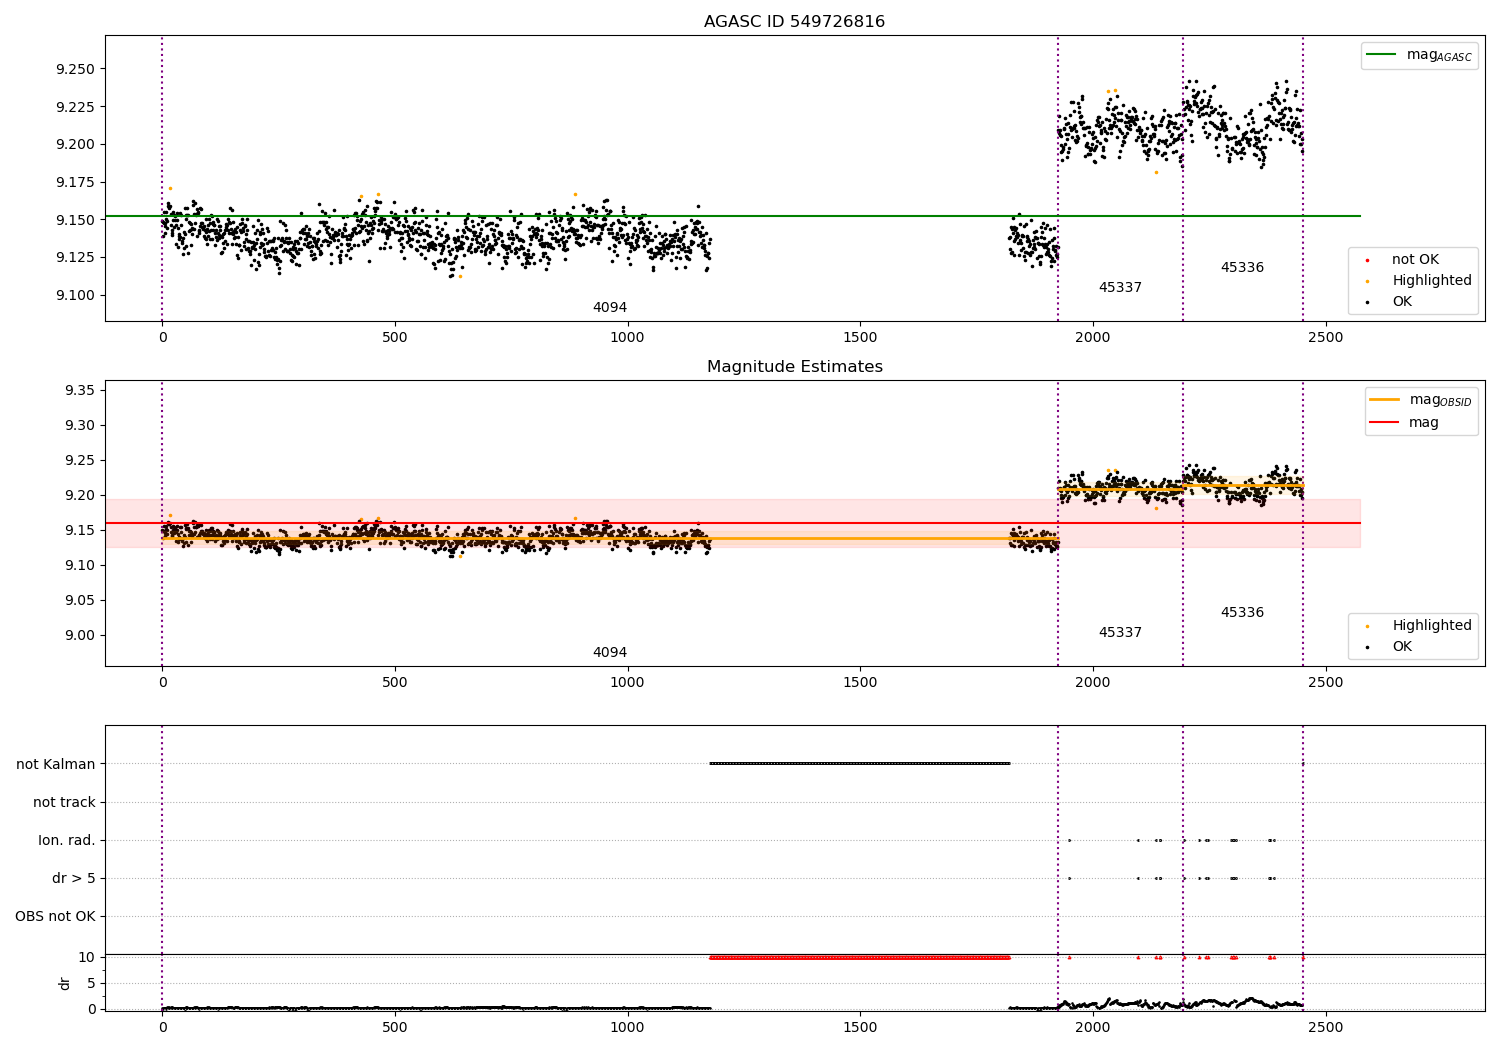Click "OK" label in the top plot legend

[1402, 302]
